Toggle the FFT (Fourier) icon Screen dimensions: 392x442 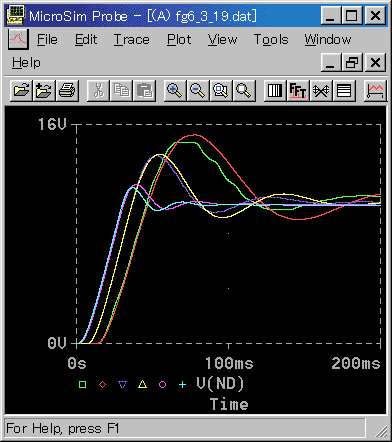point(298,91)
